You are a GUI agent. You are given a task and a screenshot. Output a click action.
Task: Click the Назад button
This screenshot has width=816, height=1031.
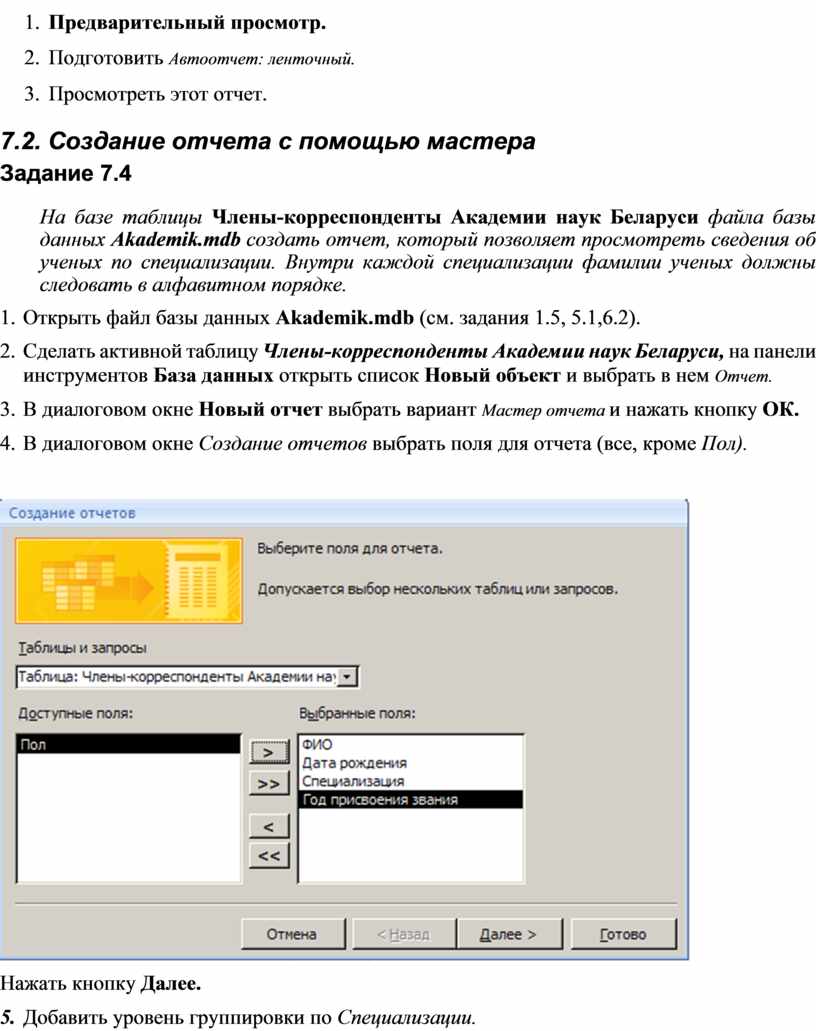403,934
